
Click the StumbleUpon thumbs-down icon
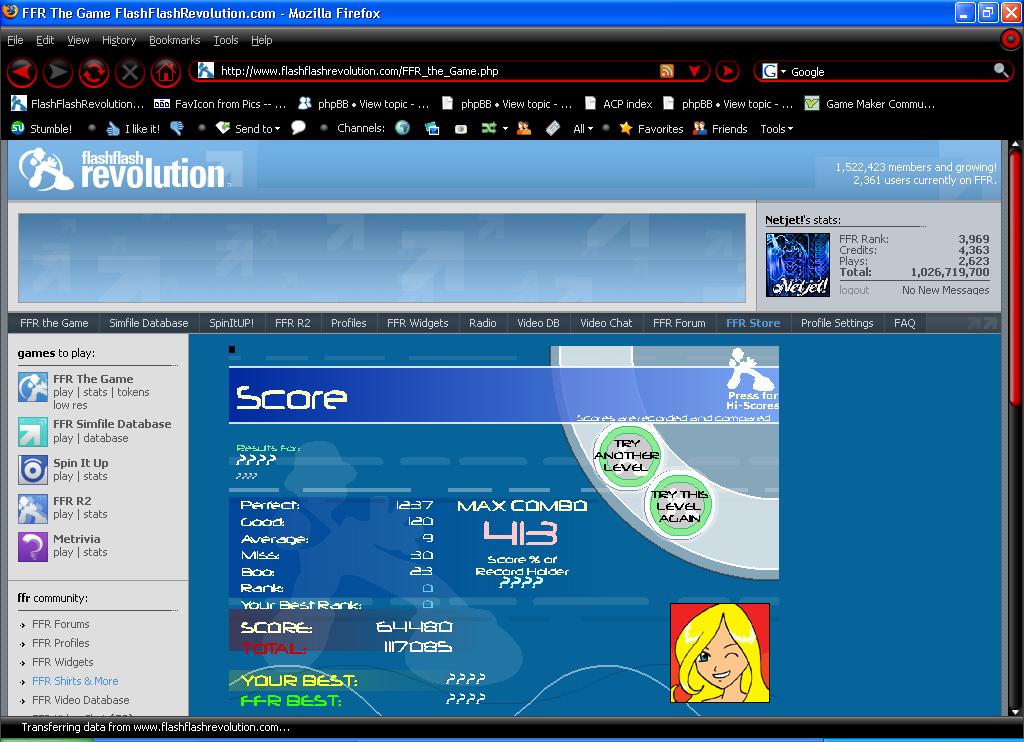[176, 128]
